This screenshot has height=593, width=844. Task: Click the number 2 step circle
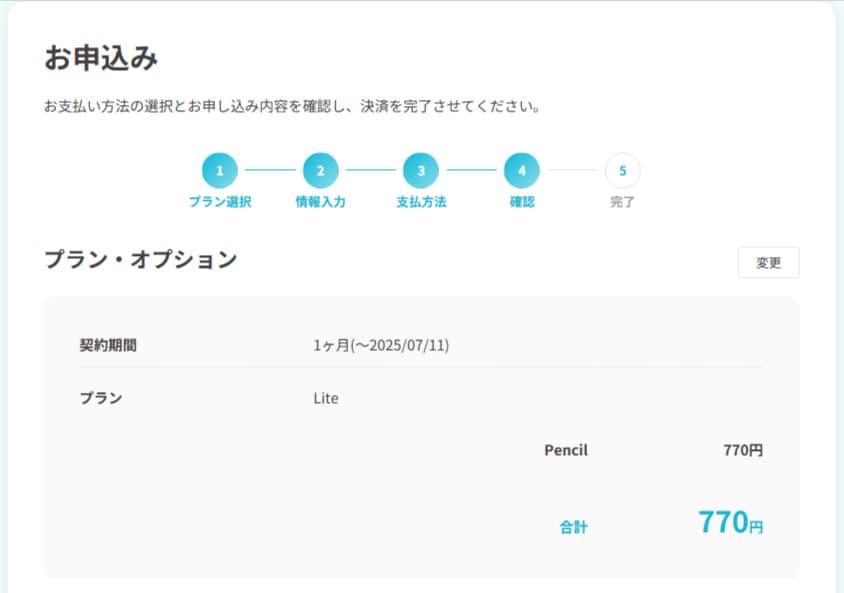pos(321,171)
